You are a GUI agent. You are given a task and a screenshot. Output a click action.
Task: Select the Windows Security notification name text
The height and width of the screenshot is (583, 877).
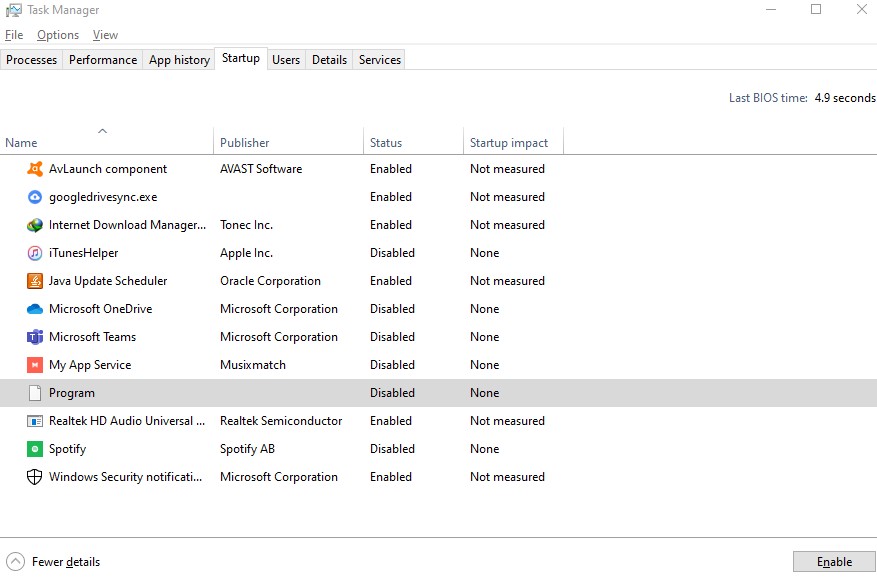pos(125,477)
